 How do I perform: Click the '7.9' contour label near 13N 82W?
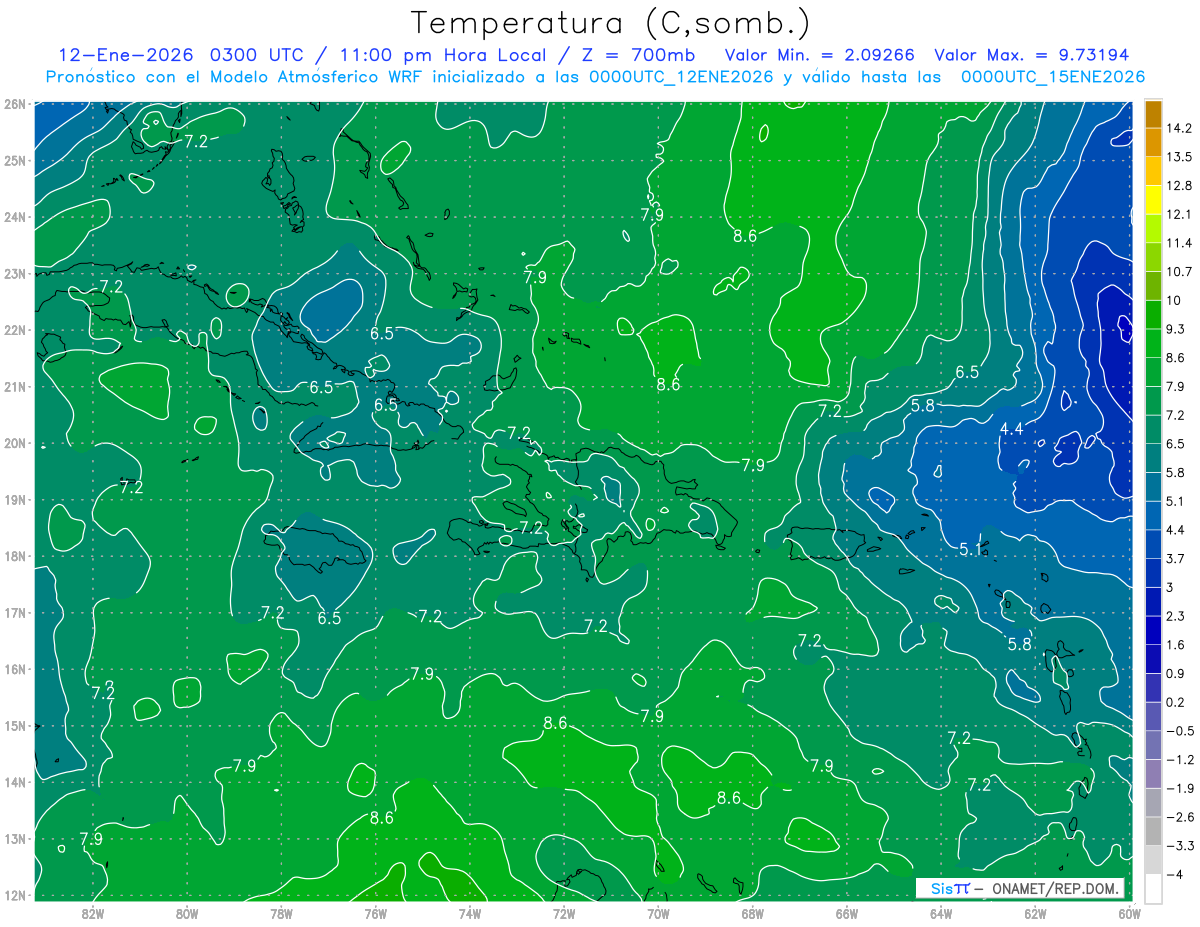pyautogui.click(x=91, y=839)
